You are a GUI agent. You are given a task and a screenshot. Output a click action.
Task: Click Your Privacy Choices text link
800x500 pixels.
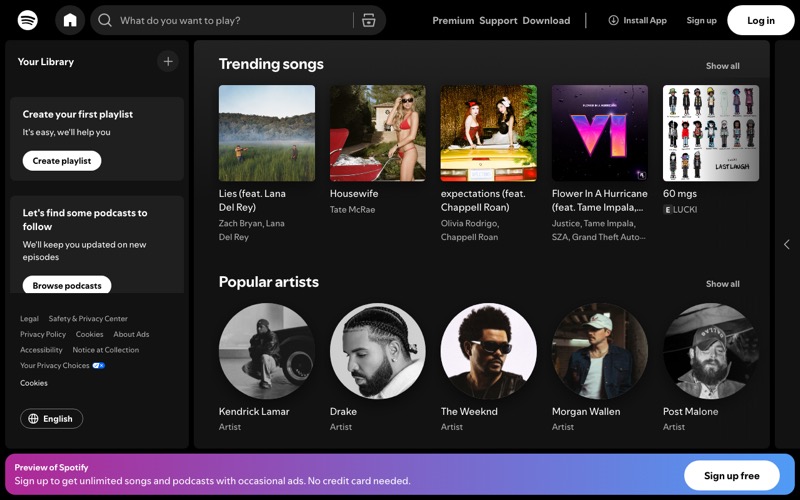tap(55, 366)
